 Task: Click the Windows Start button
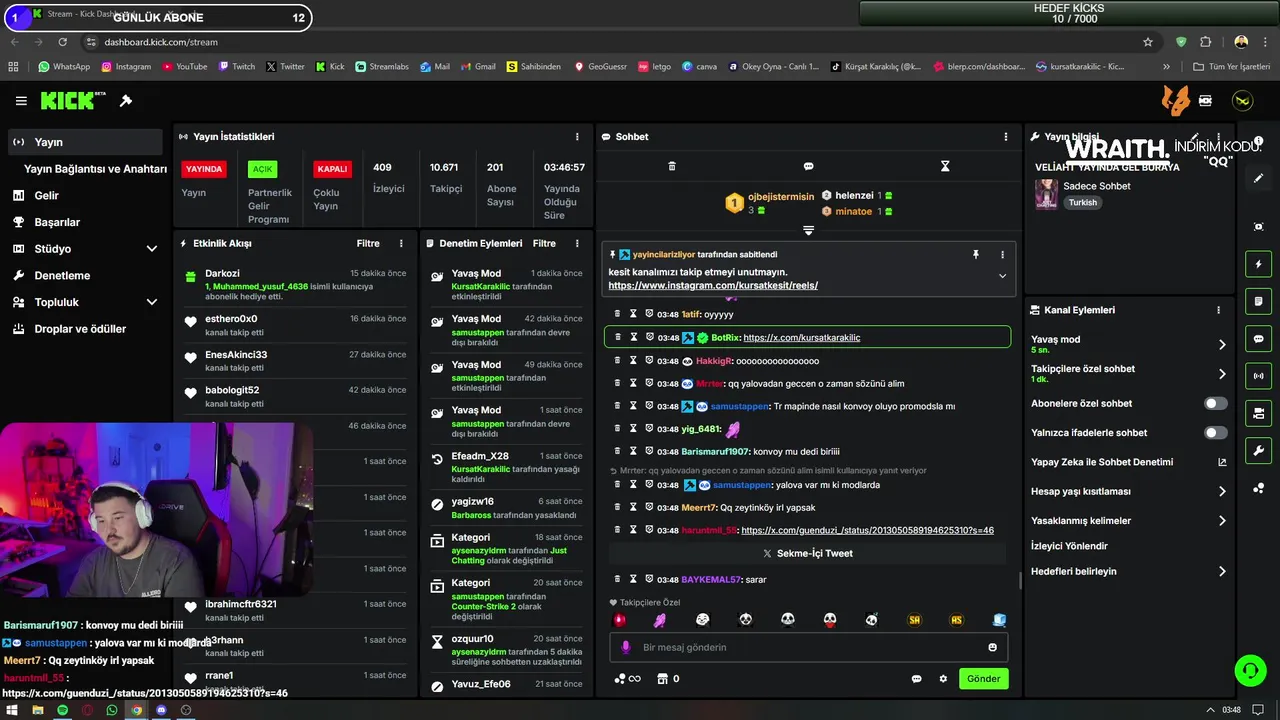pos(10,710)
